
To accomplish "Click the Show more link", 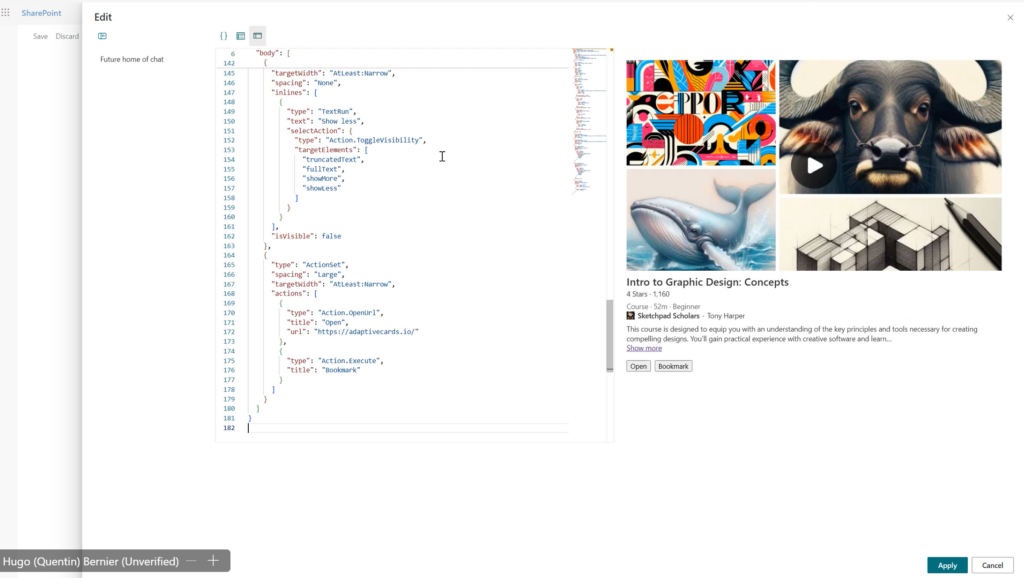I will pos(644,348).
